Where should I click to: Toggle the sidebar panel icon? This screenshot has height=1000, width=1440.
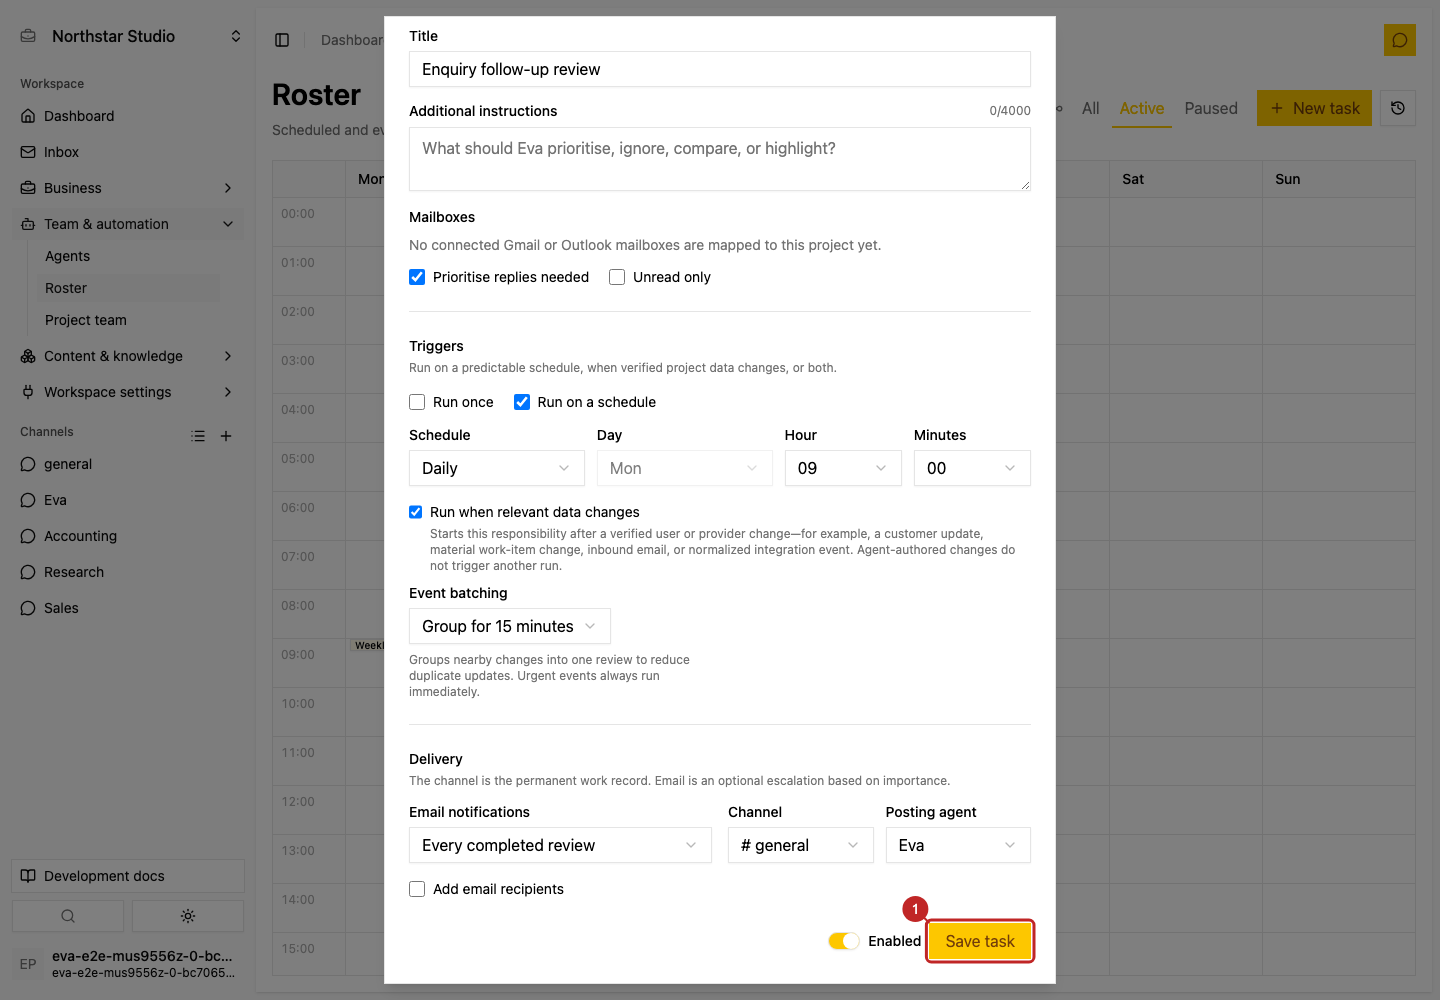click(x=282, y=40)
